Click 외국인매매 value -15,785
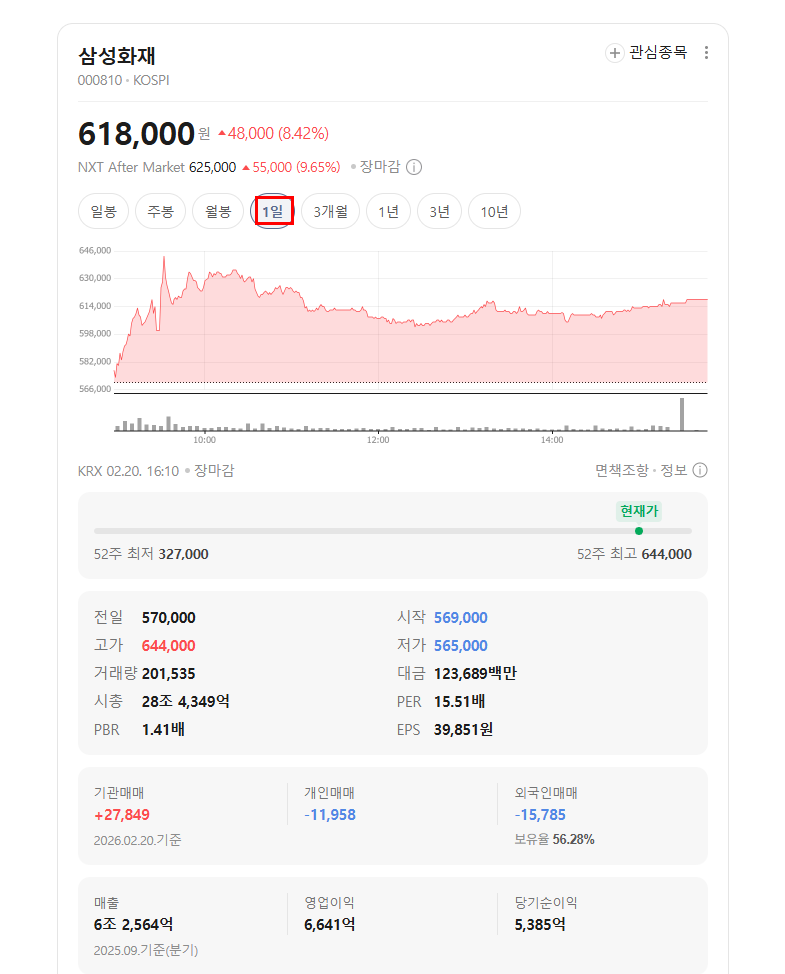The width and height of the screenshot is (785, 974). pos(540,814)
